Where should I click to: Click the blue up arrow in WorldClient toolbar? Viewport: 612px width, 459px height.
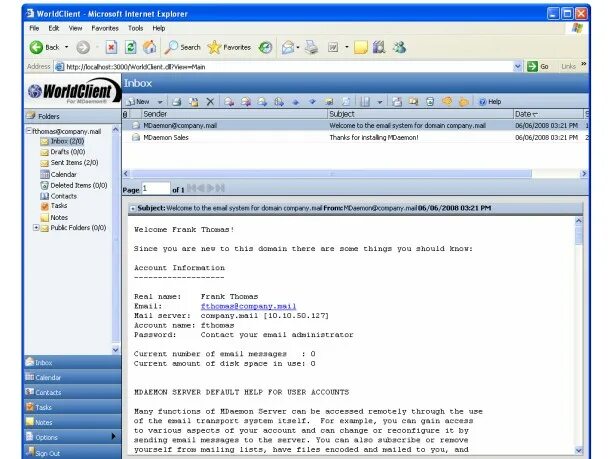[295, 102]
